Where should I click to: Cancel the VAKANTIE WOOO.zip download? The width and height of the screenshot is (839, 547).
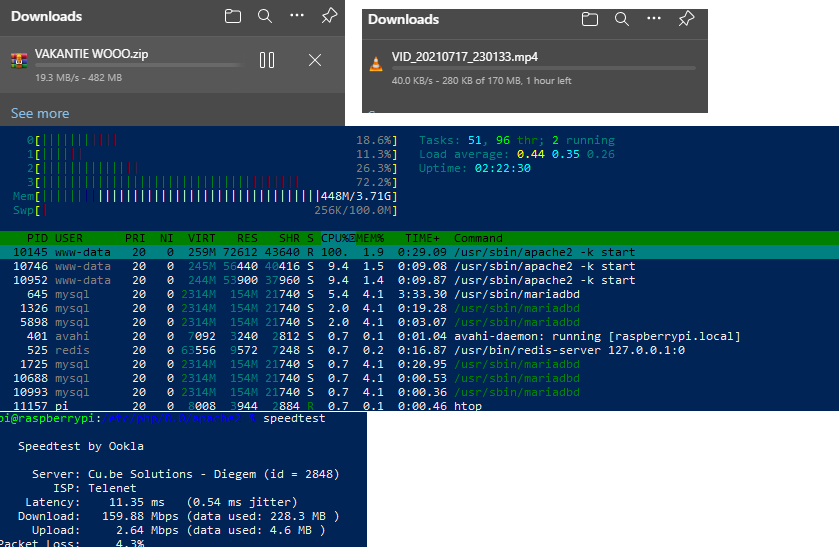pyautogui.click(x=315, y=60)
